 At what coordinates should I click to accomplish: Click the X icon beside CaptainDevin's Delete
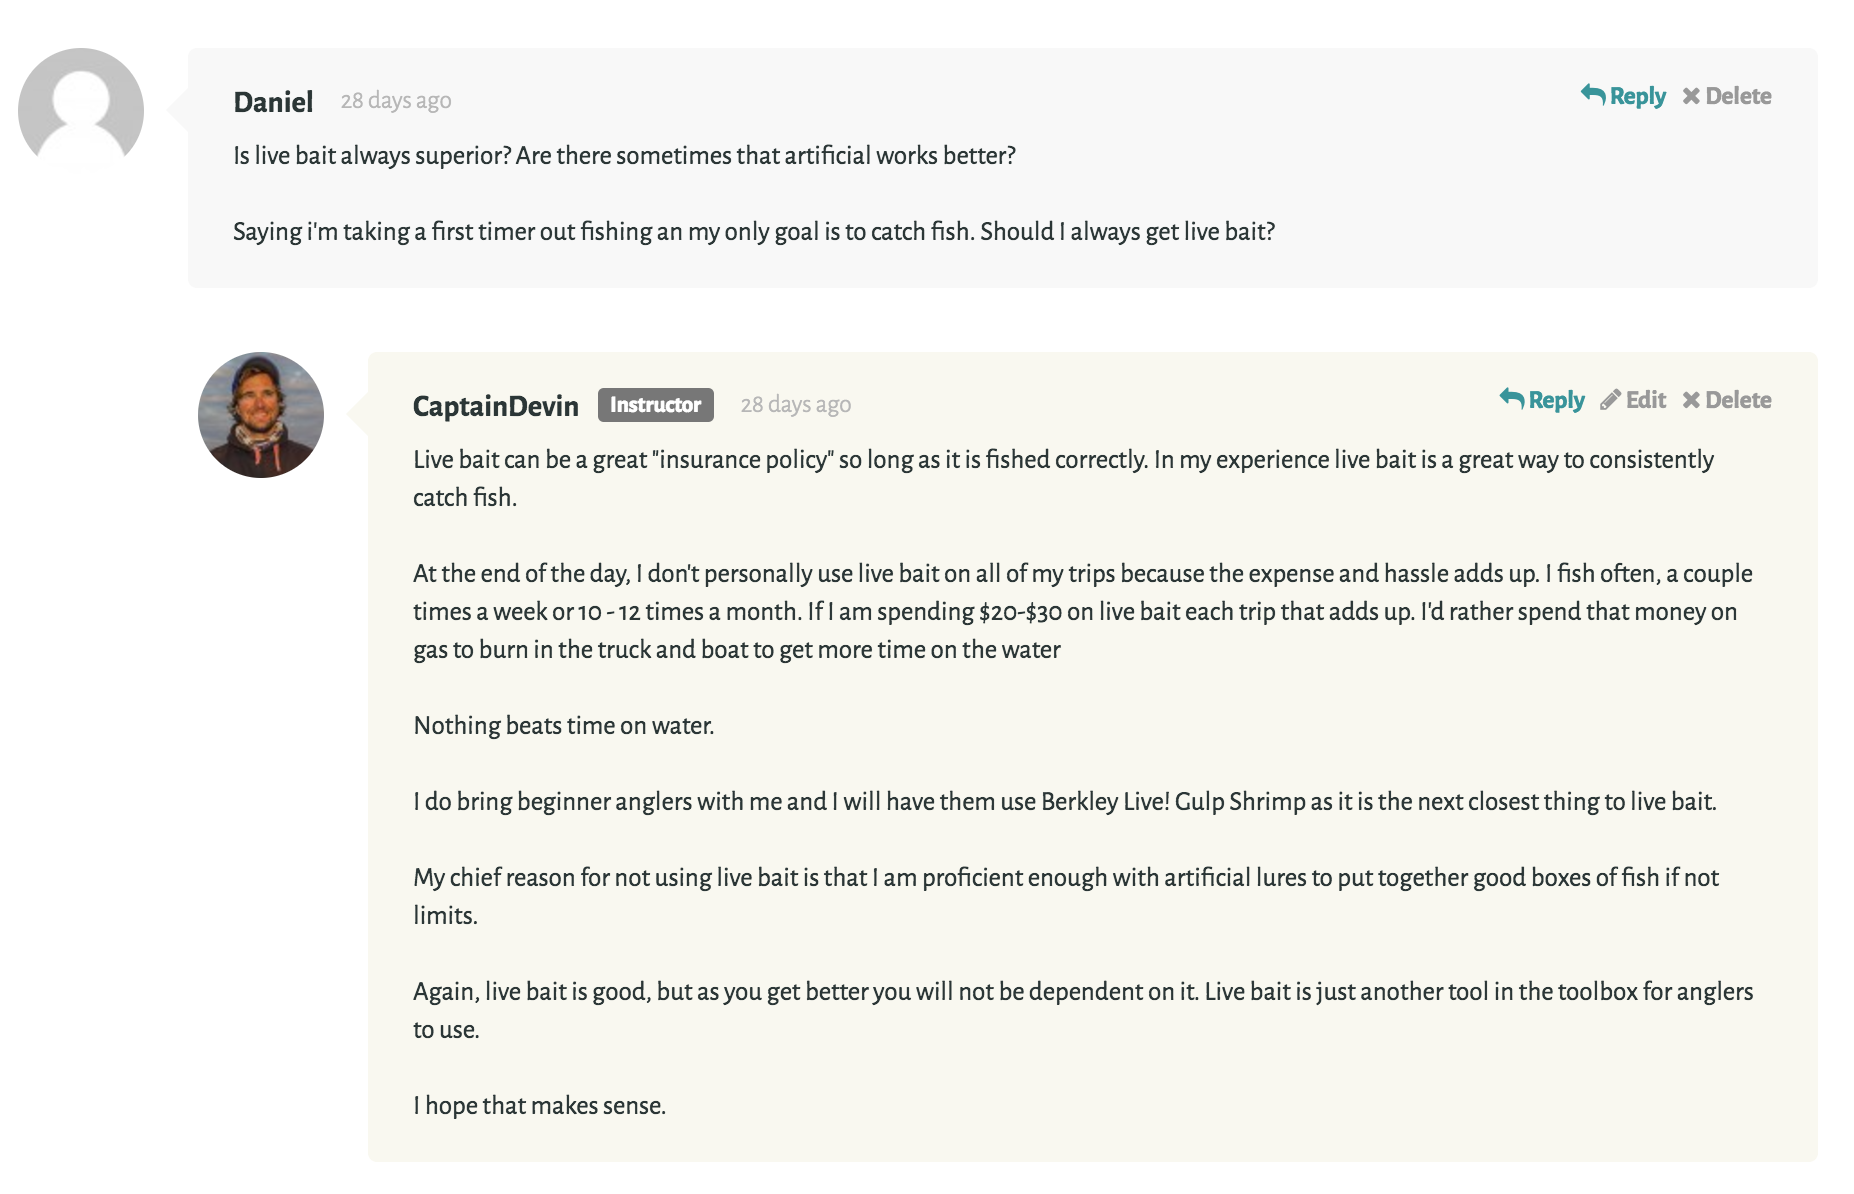(x=1691, y=400)
